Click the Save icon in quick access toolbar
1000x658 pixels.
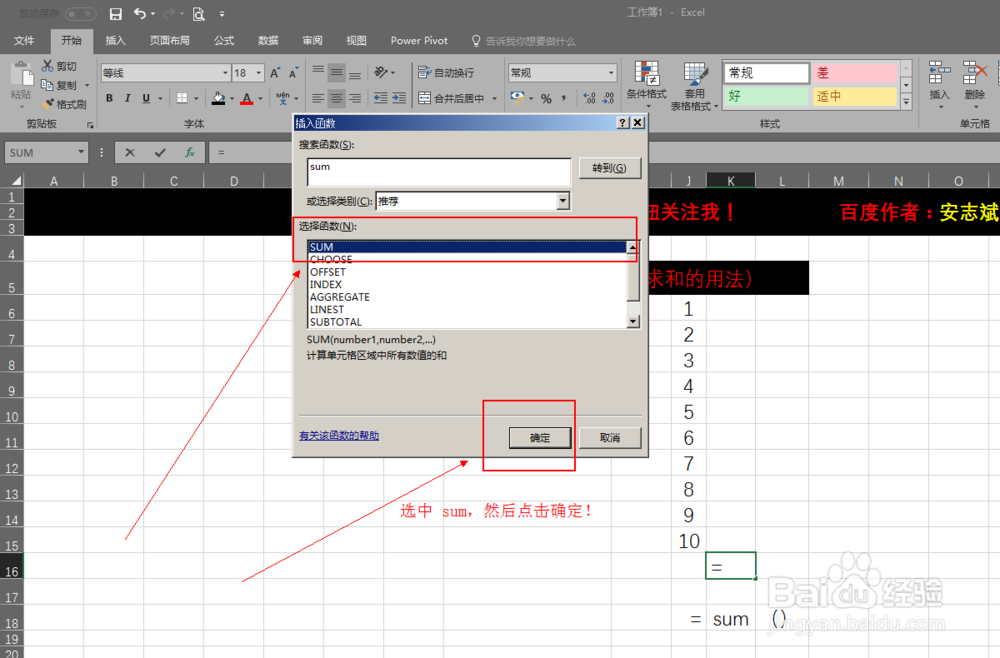pos(115,14)
